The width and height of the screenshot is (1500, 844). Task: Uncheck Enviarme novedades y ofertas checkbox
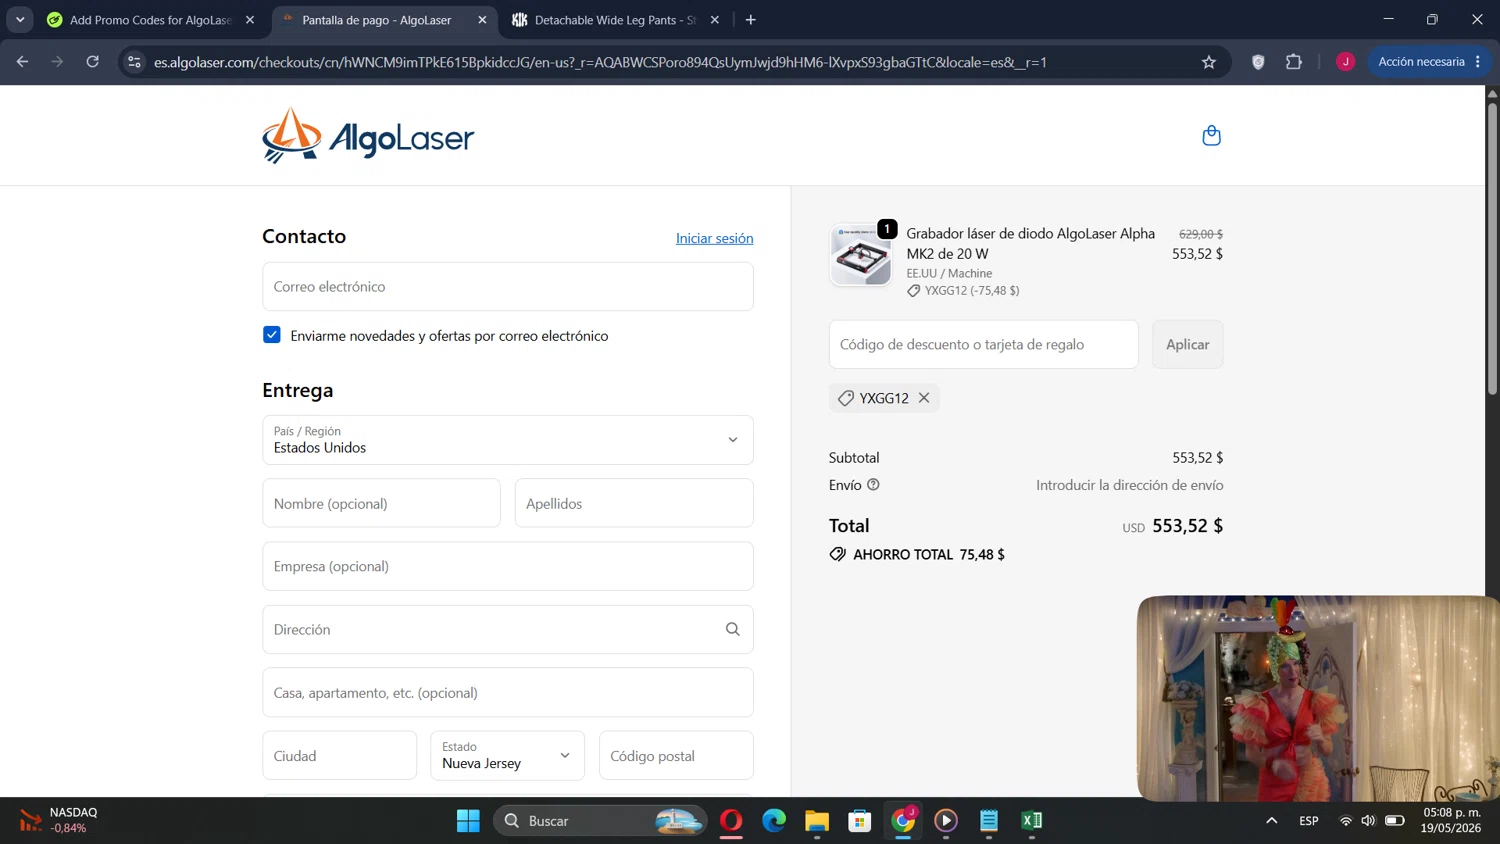pyautogui.click(x=272, y=335)
